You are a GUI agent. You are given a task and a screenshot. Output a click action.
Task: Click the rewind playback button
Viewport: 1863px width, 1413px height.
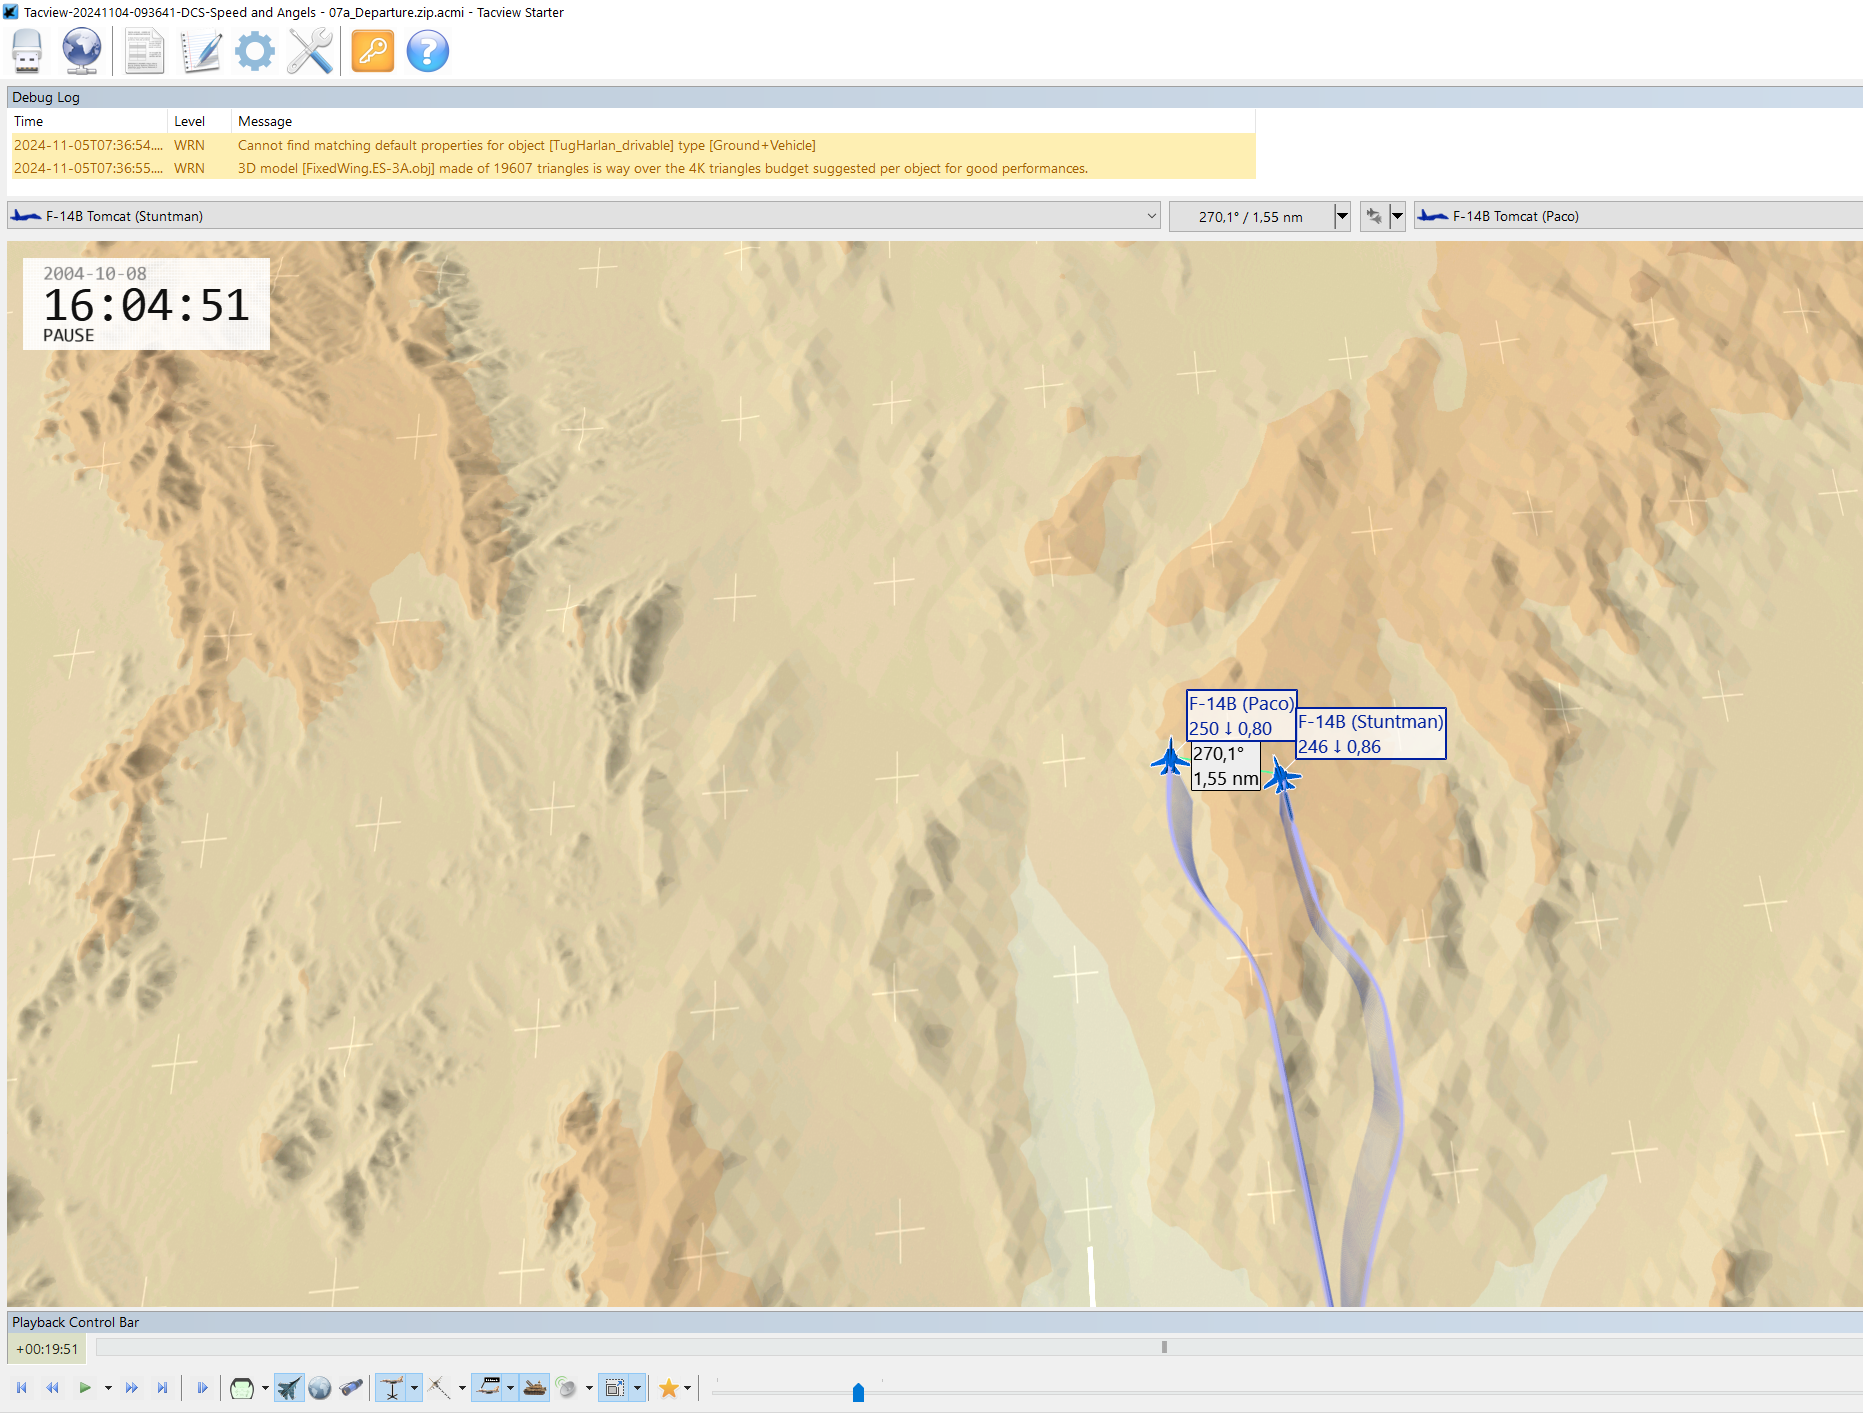pyautogui.click(x=53, y=1388)
